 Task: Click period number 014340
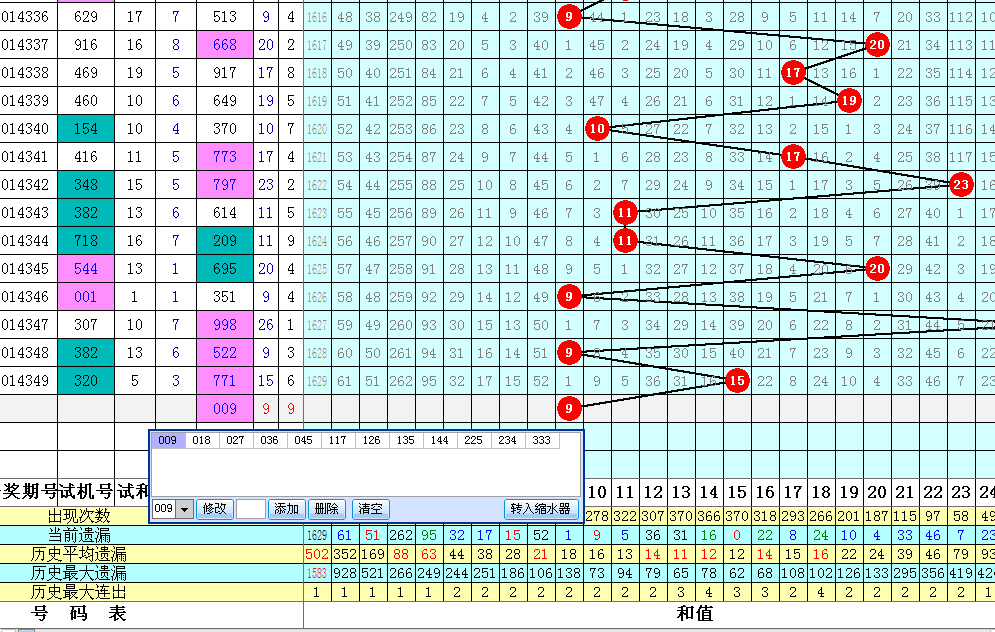(x=25, y=129)
